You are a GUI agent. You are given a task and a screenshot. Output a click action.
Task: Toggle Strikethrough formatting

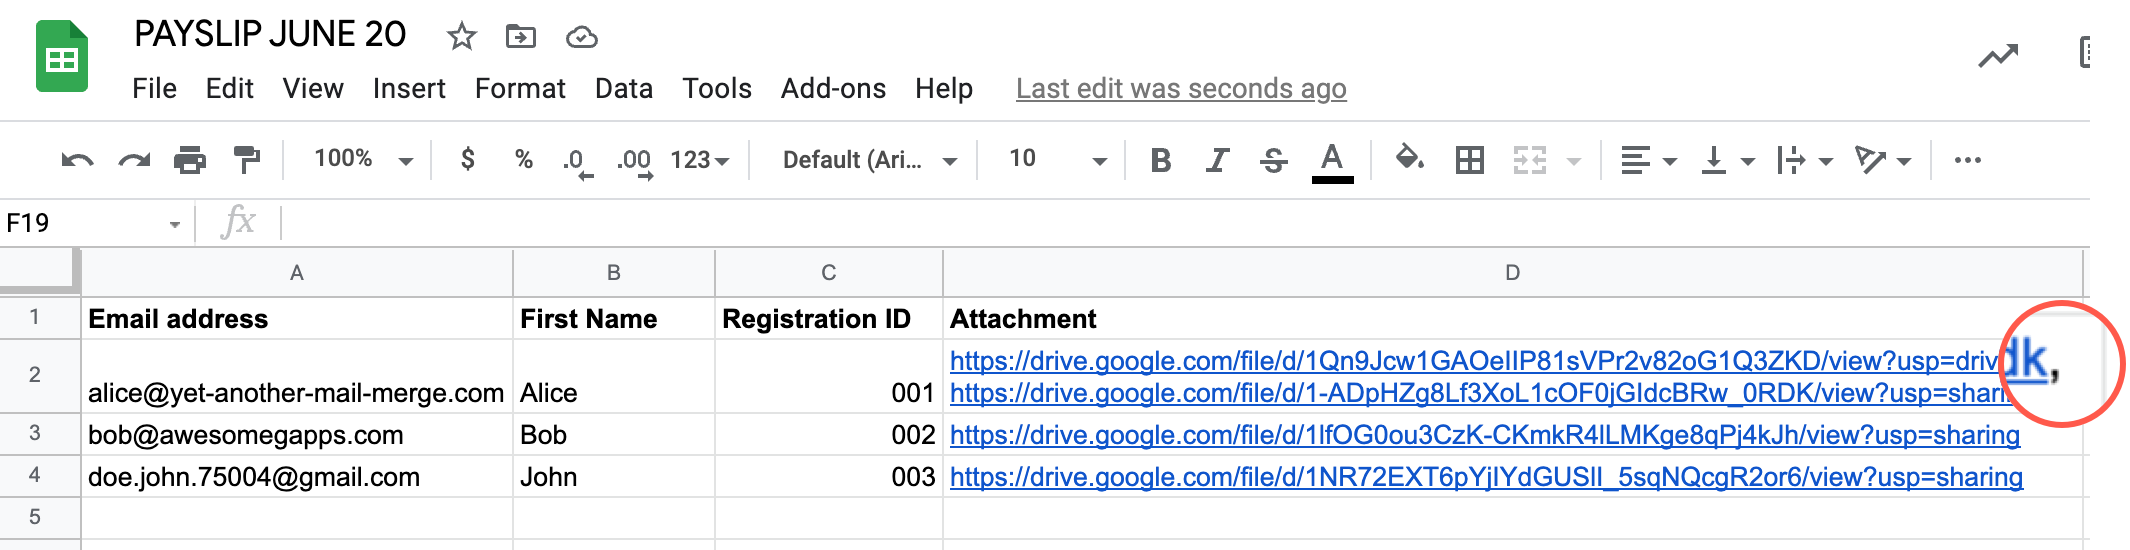pos(1273,160)
